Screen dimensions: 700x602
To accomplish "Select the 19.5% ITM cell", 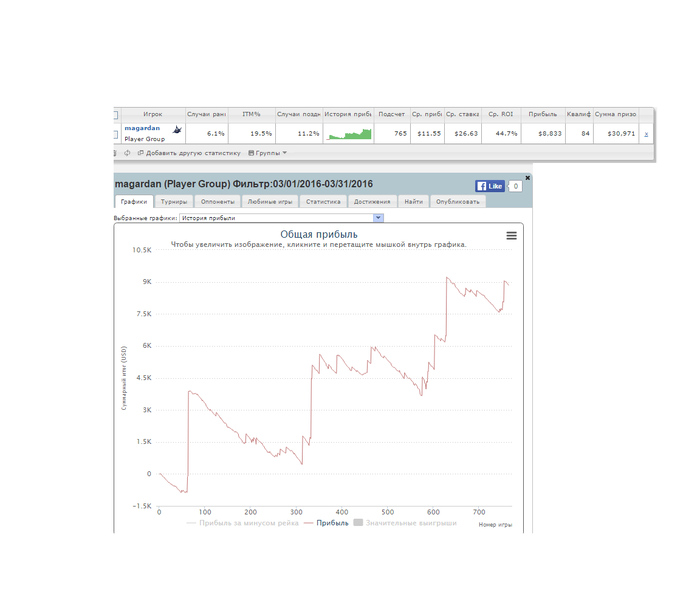I will pyautogui.click(x=251, y=134).
